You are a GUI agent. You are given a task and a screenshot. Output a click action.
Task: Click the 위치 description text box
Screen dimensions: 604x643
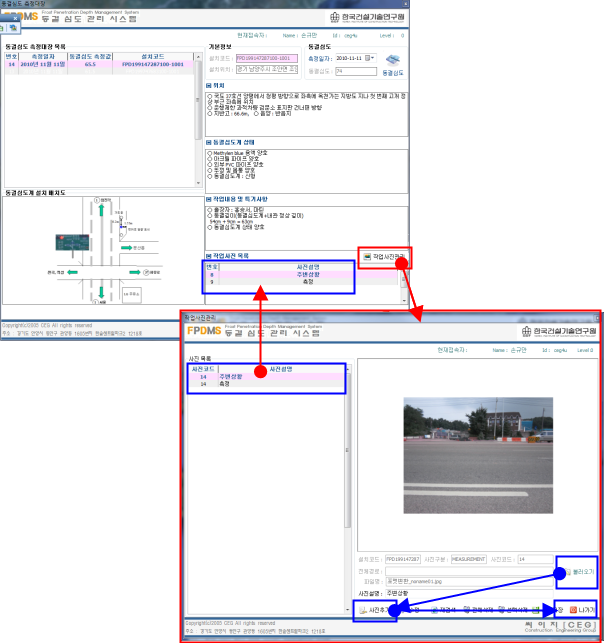(x=306, y=114)
